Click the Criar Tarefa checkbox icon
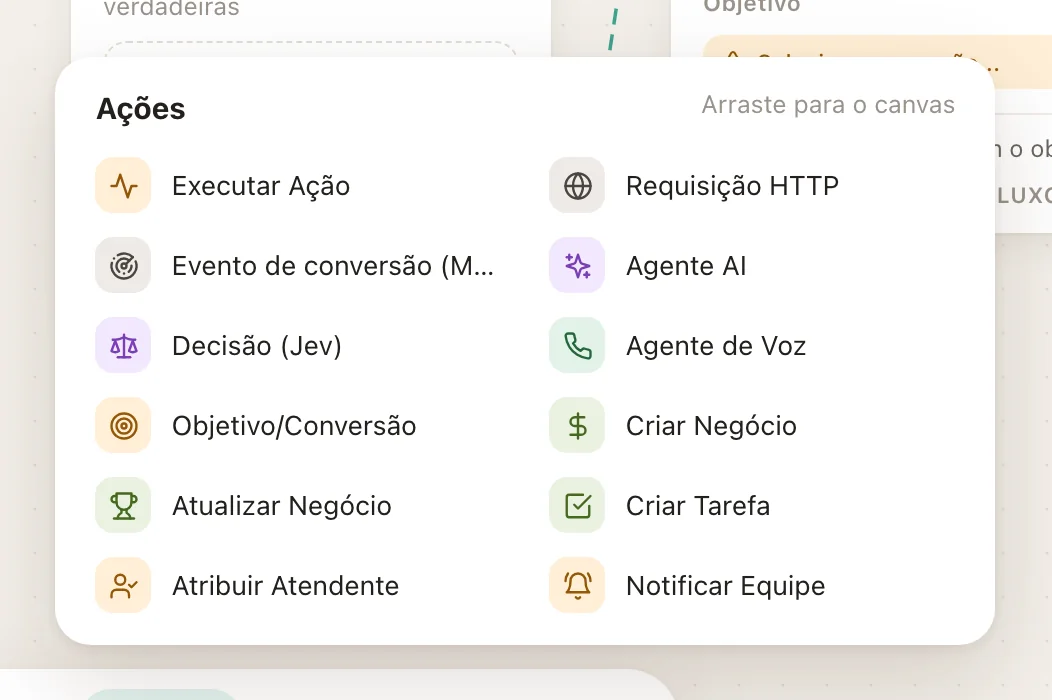 577,505
